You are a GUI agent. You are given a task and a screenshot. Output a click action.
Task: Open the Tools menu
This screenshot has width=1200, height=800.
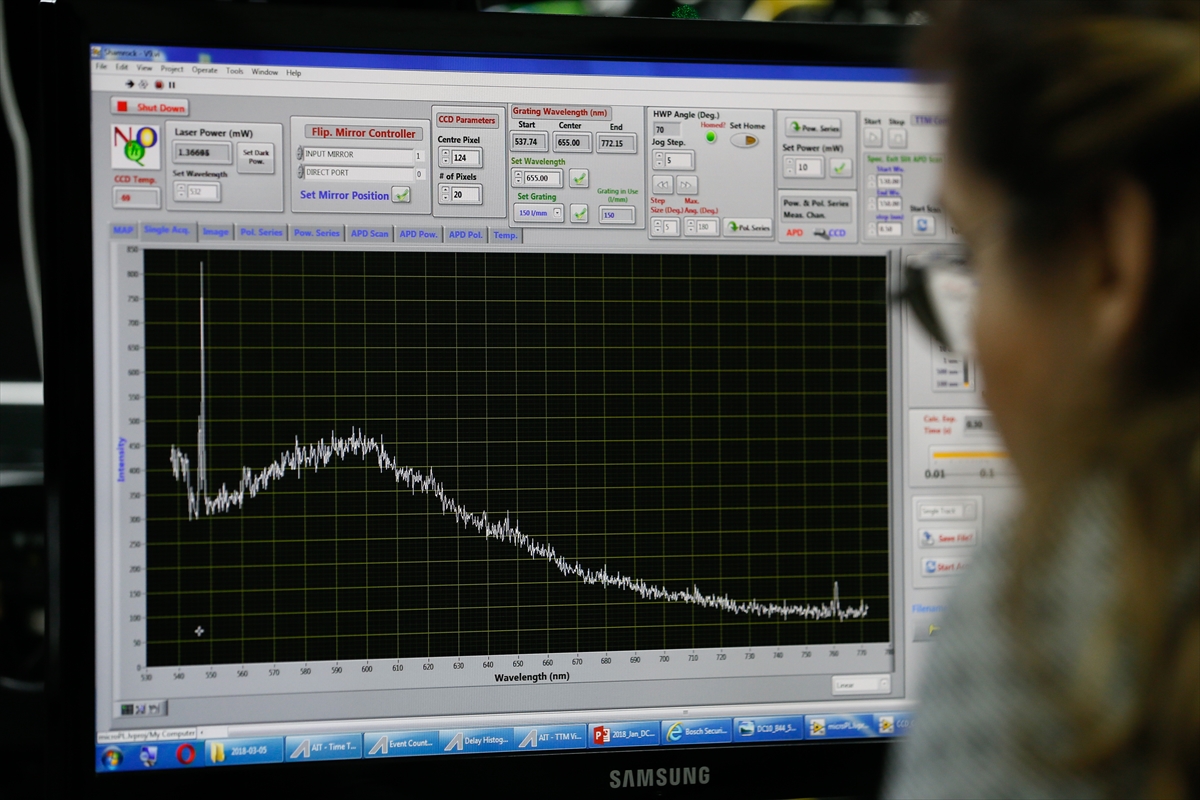[x=234, y=71]
